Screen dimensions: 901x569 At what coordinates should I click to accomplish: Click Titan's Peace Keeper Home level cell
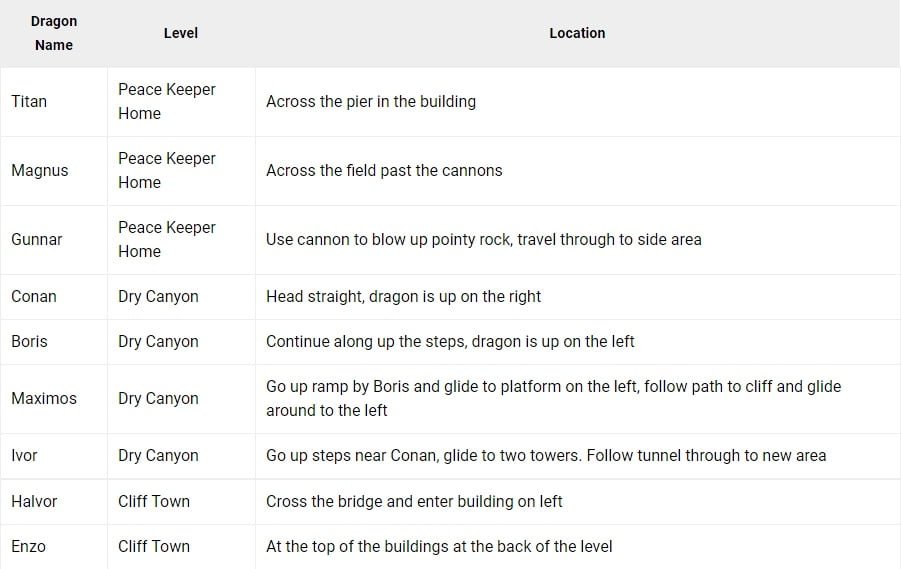[167, 101]
